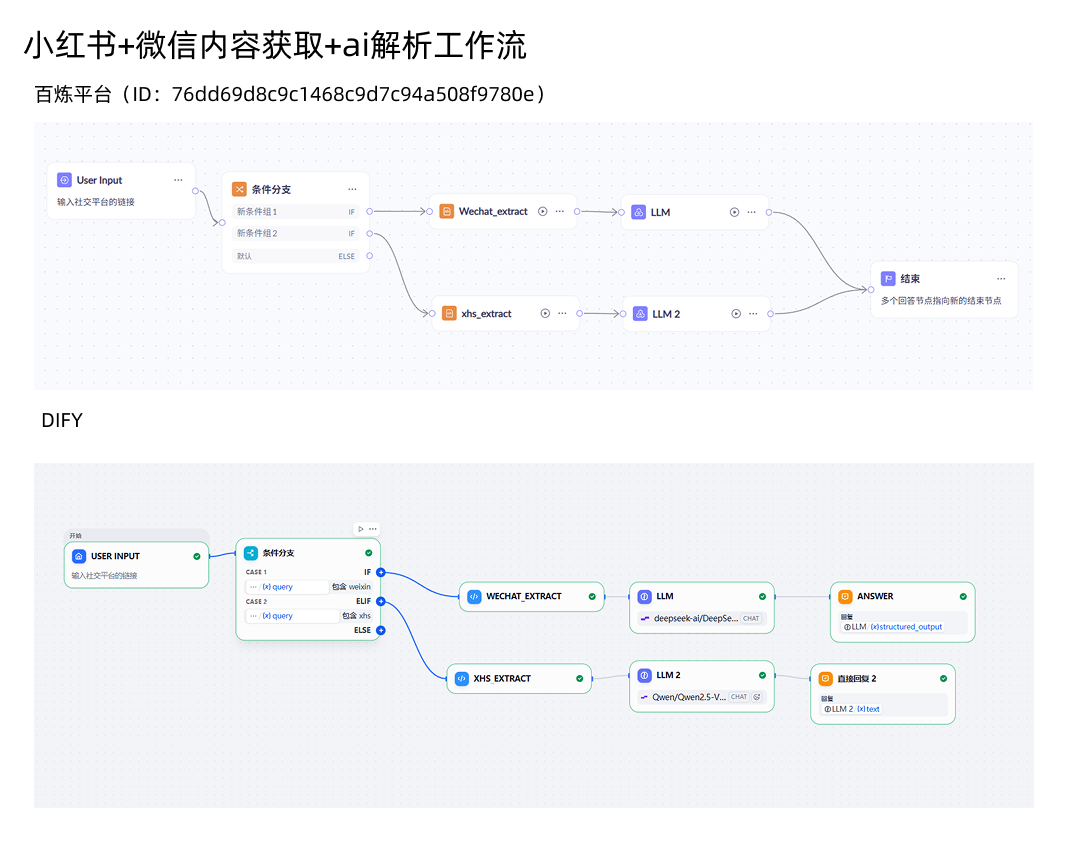Click the Wechat_extract node icon

click(447, 211)
